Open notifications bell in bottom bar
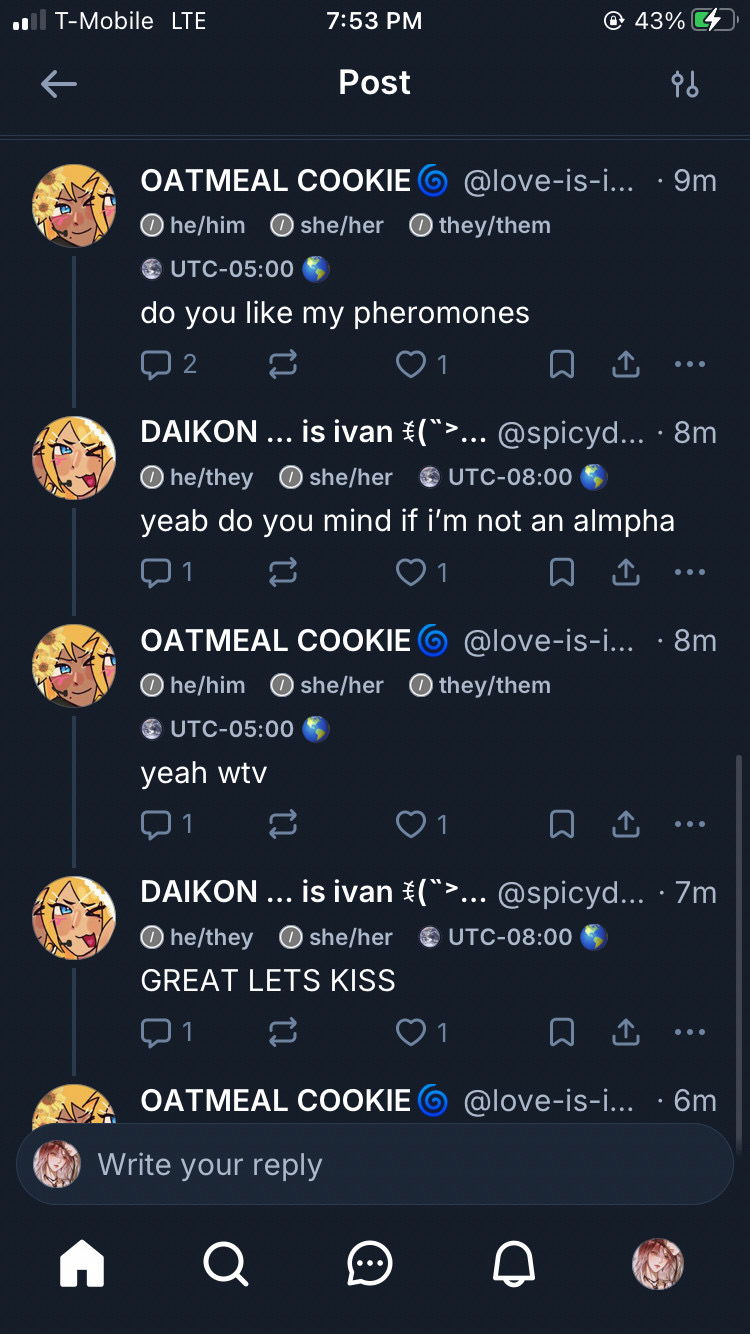750x1334 pixels. (514, 1264)
